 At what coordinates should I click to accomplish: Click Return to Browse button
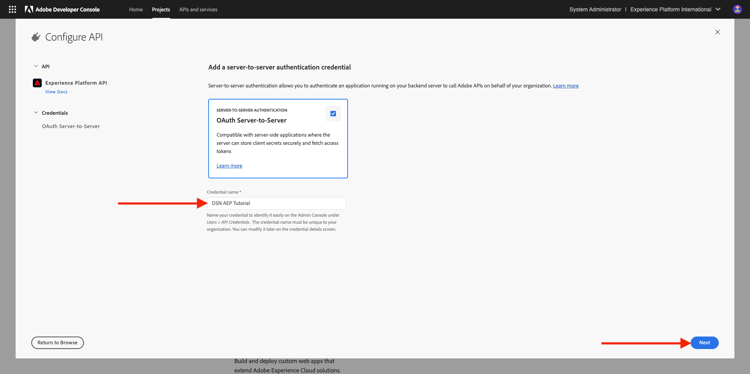pyautogui.click(x=57, y=342)
